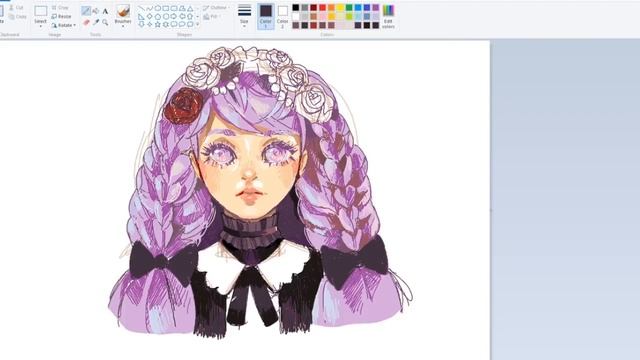Image resolution: width=640 pixels, height=360 pixels.
Task: Pick the black palette swatch
Action: pyautogui.click(x=296, y=7)
